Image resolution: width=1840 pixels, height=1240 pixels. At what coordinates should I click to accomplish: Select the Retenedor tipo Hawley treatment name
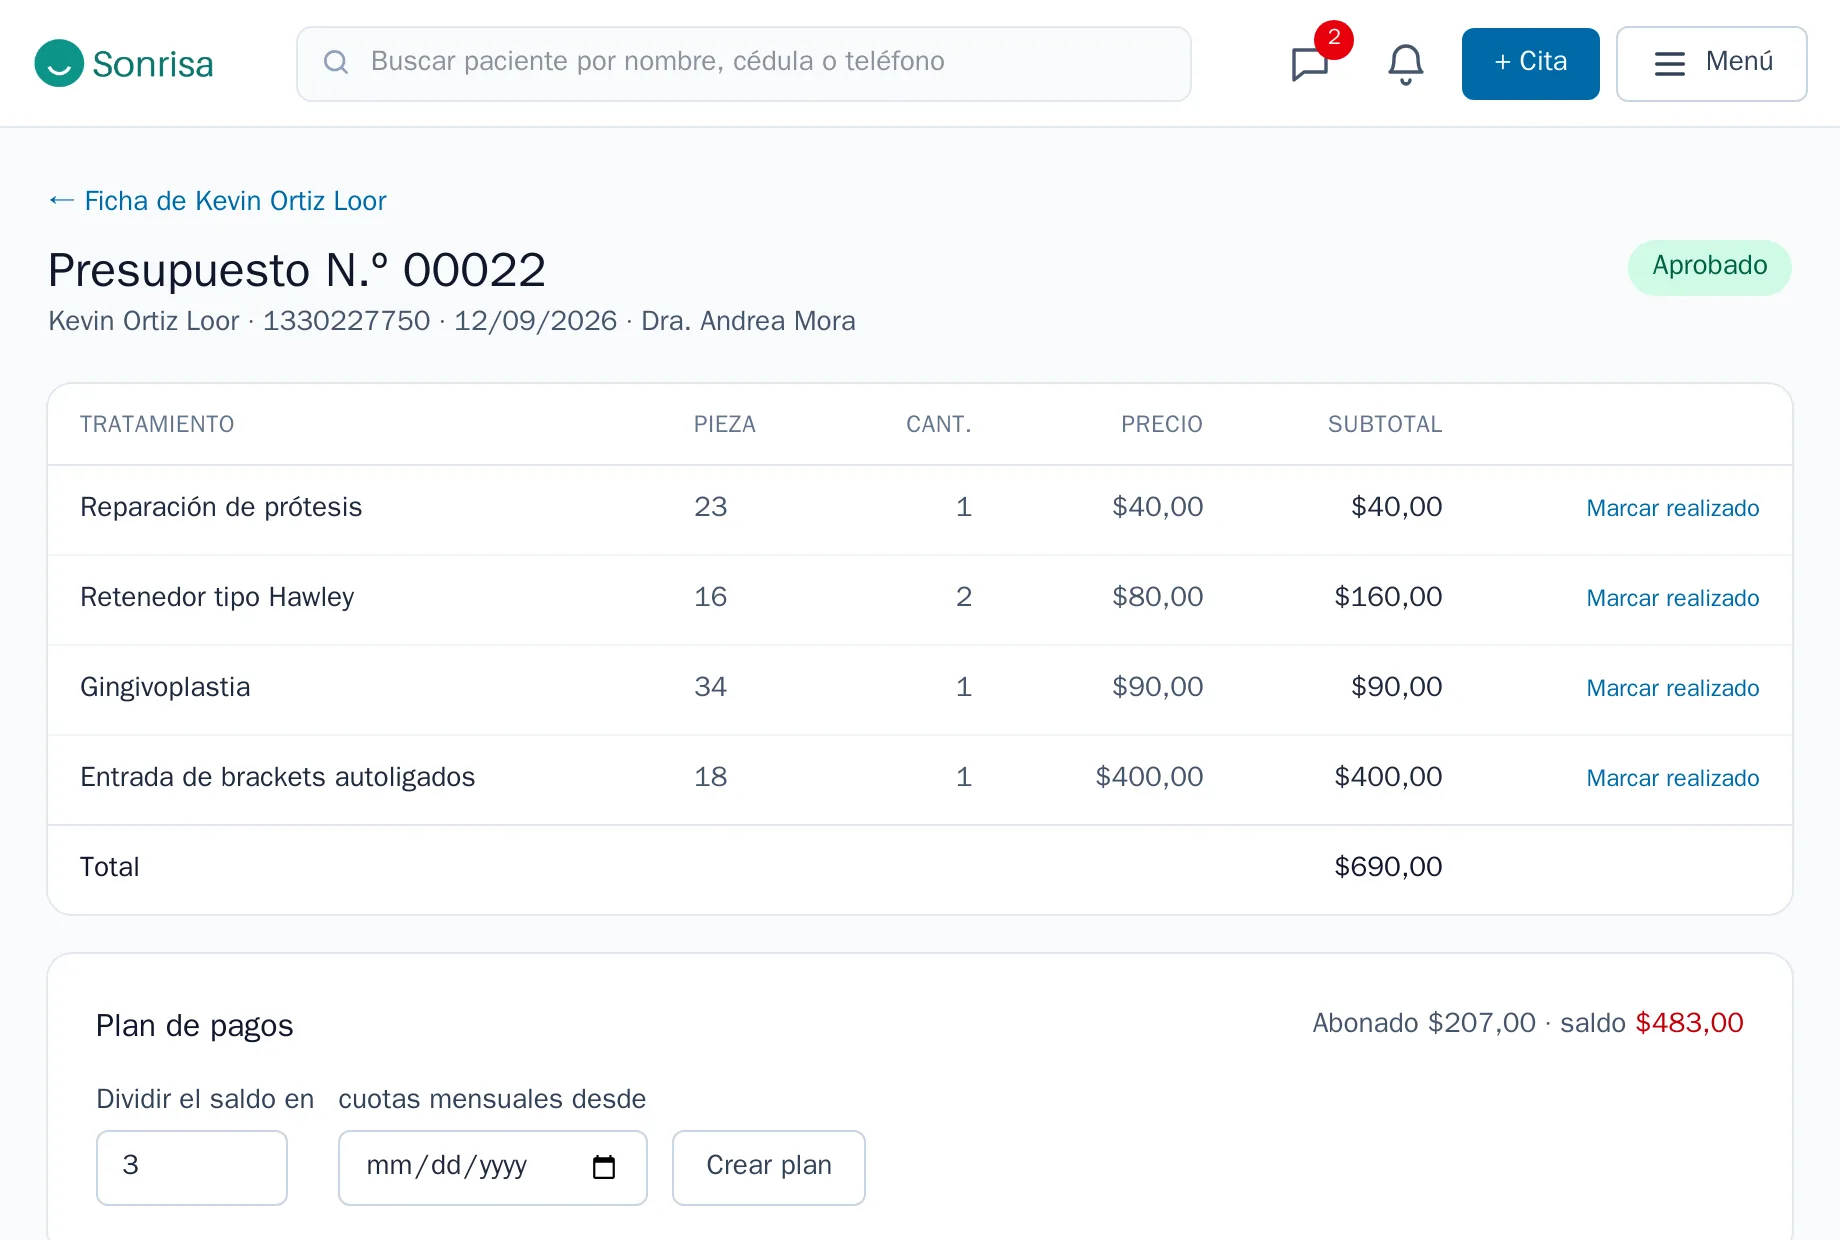(217, 597)
